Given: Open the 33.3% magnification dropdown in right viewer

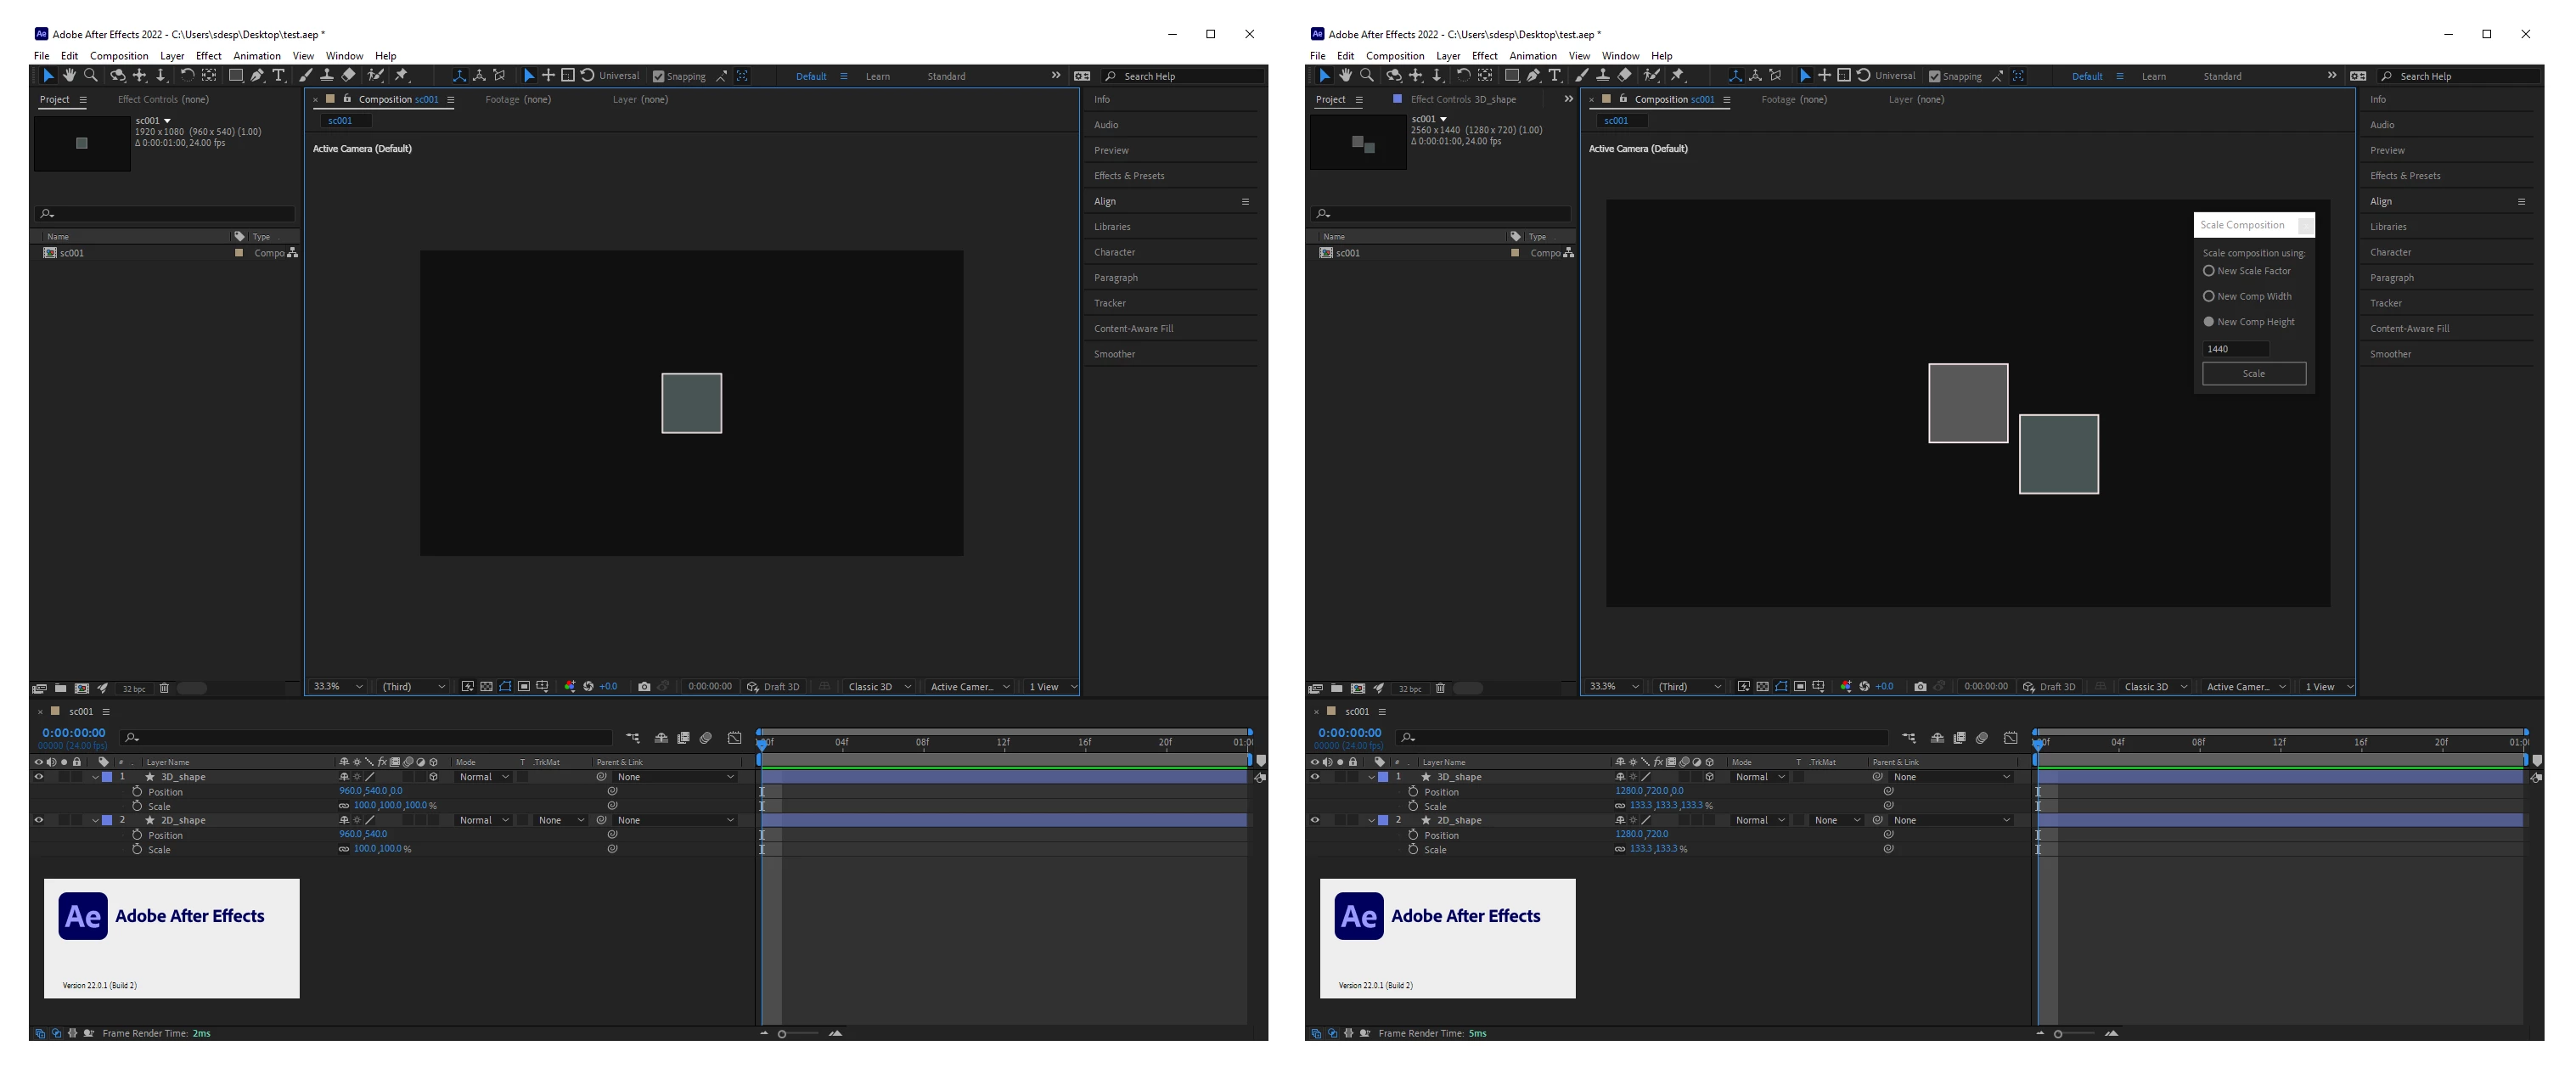Looking at the screenshot, I should pos(1614,687).
